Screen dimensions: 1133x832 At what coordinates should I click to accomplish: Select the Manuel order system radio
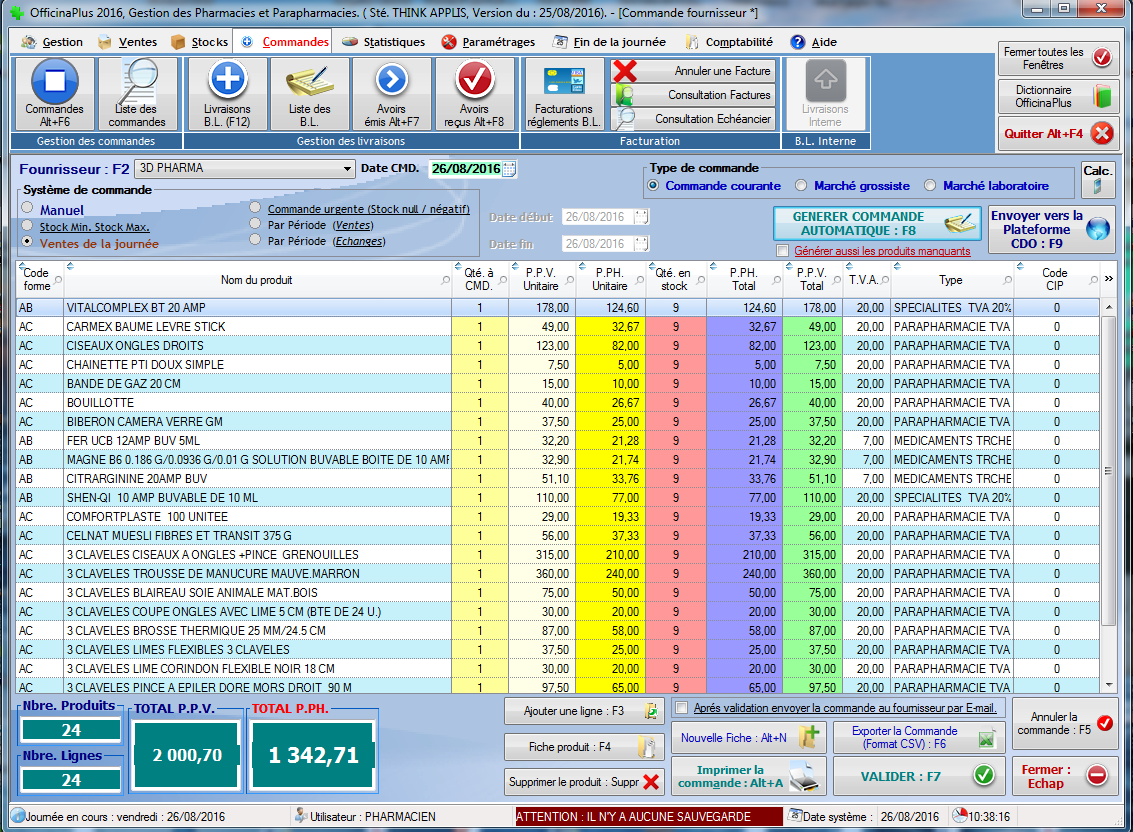point(28,209)
